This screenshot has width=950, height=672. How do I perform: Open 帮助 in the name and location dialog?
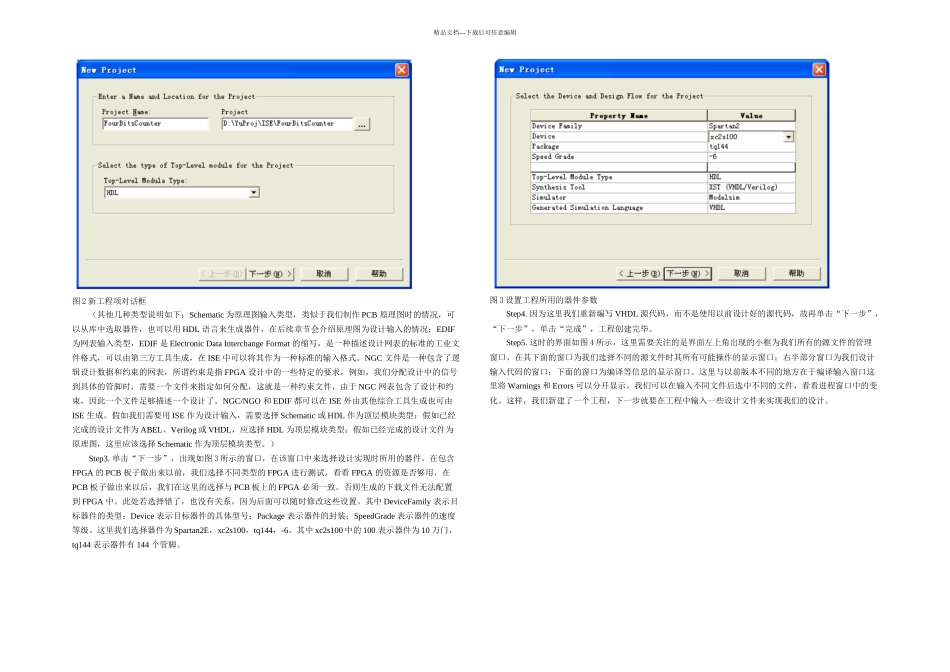coord(378,273)
